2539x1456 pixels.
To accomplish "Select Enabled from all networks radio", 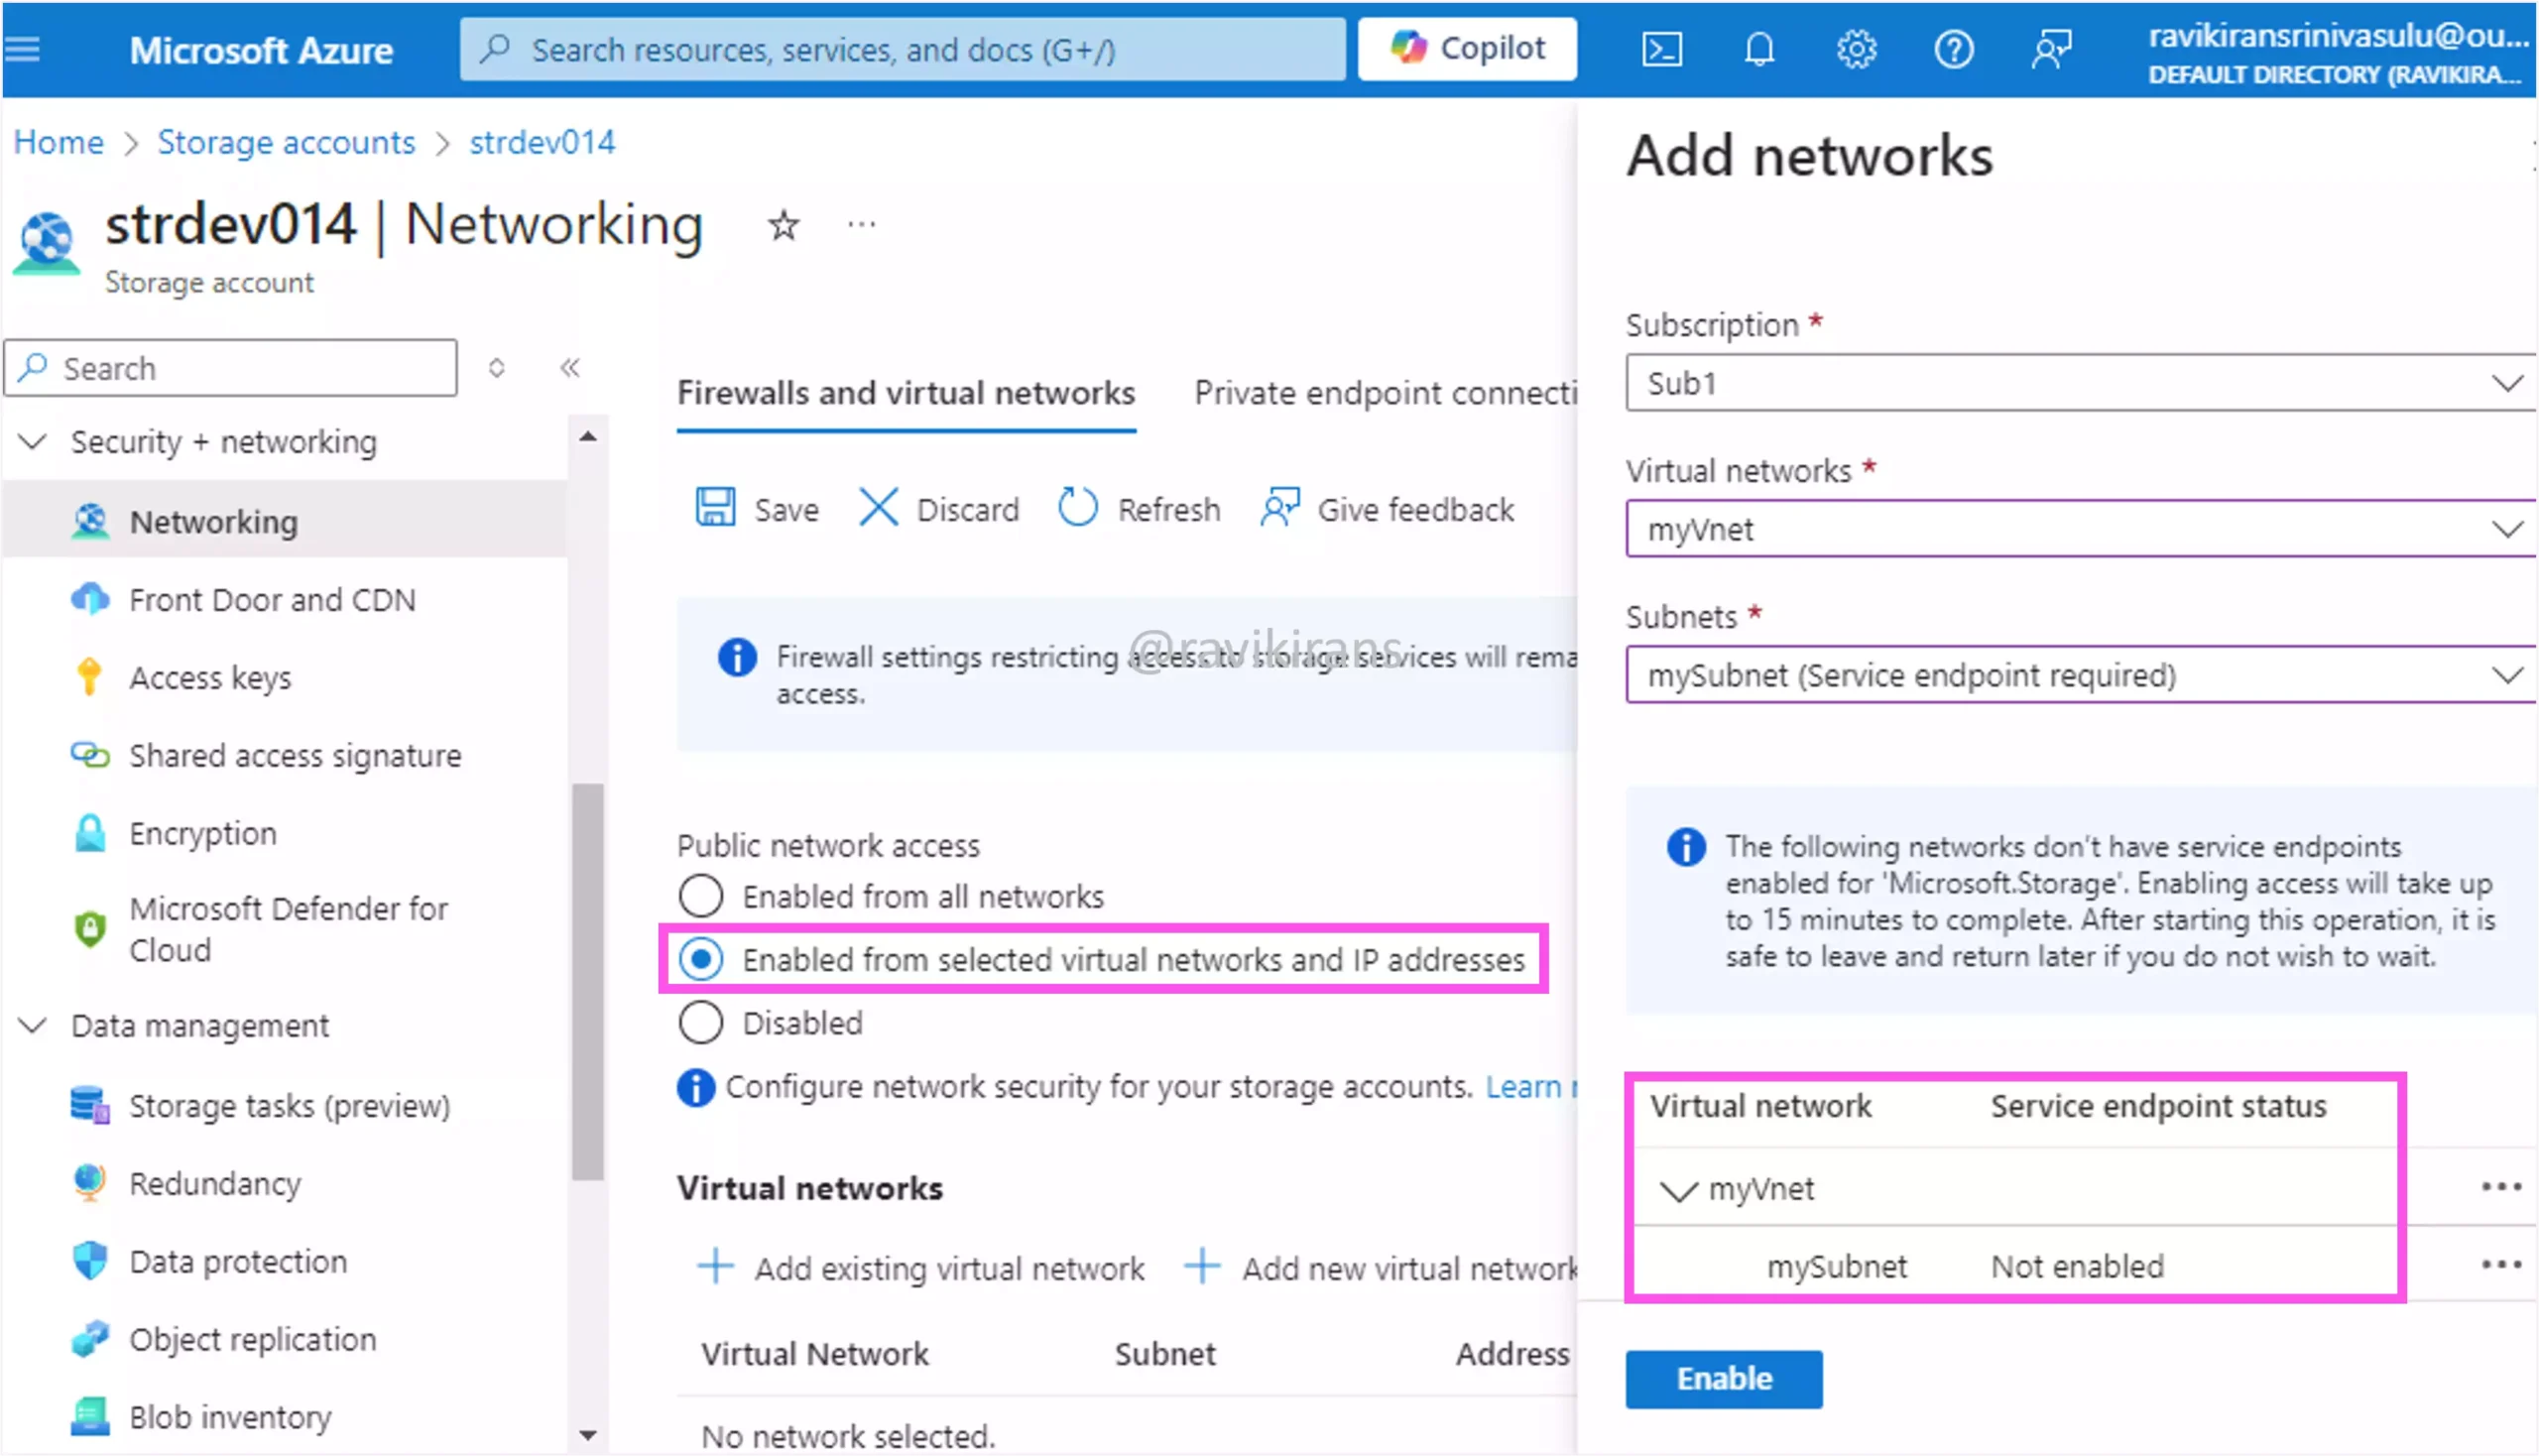I will (x=700, y=896).
